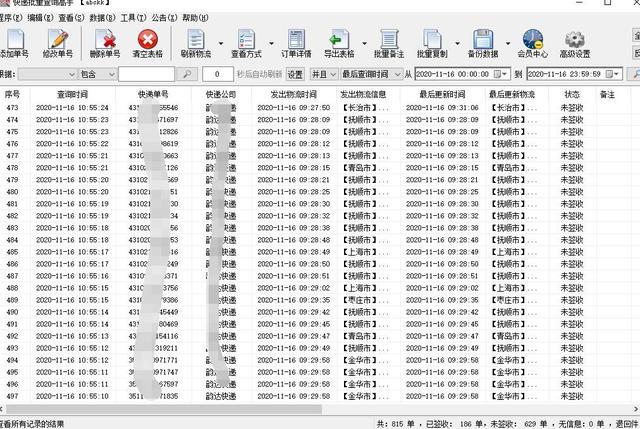Image resolution: width=640 pixels, height=429 pixels.
Task: Click sent time 2020-11-16 09:29:02
Action: tap(293, 288)
